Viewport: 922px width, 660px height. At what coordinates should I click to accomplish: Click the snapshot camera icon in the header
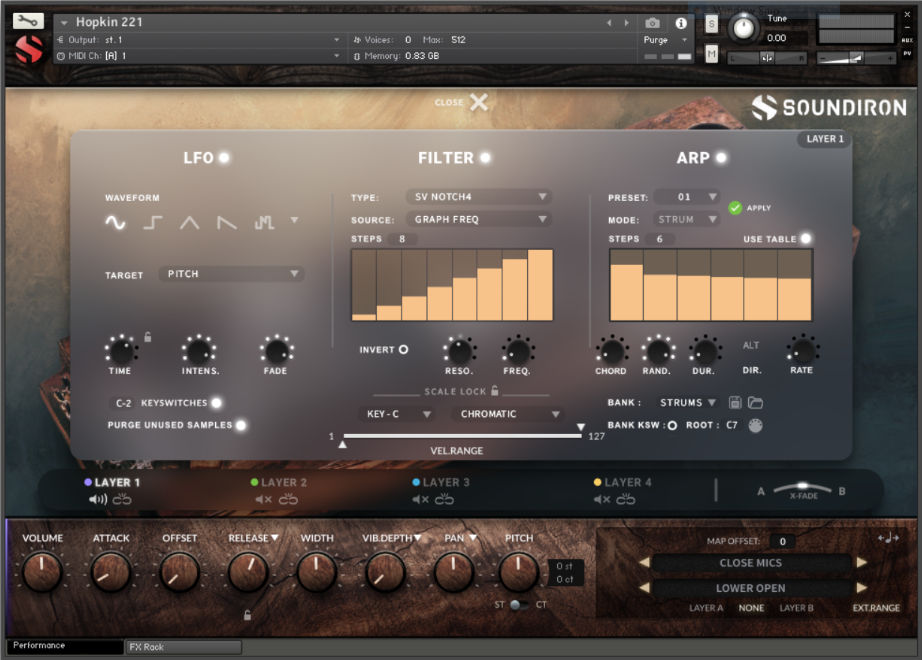coord(654,23)
